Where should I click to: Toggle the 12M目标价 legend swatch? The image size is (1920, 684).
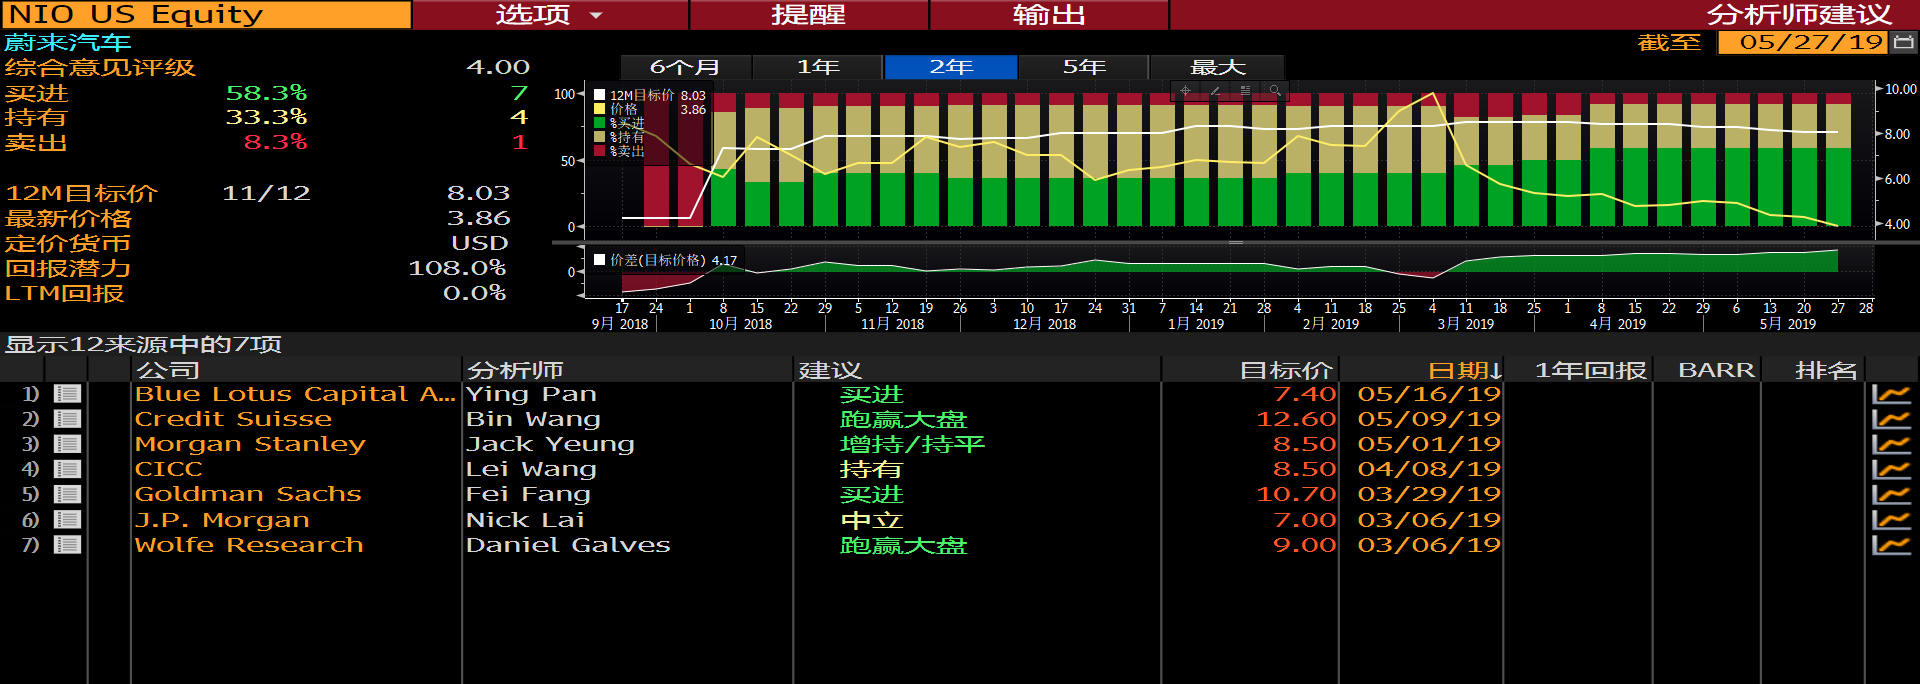(600, 95)
